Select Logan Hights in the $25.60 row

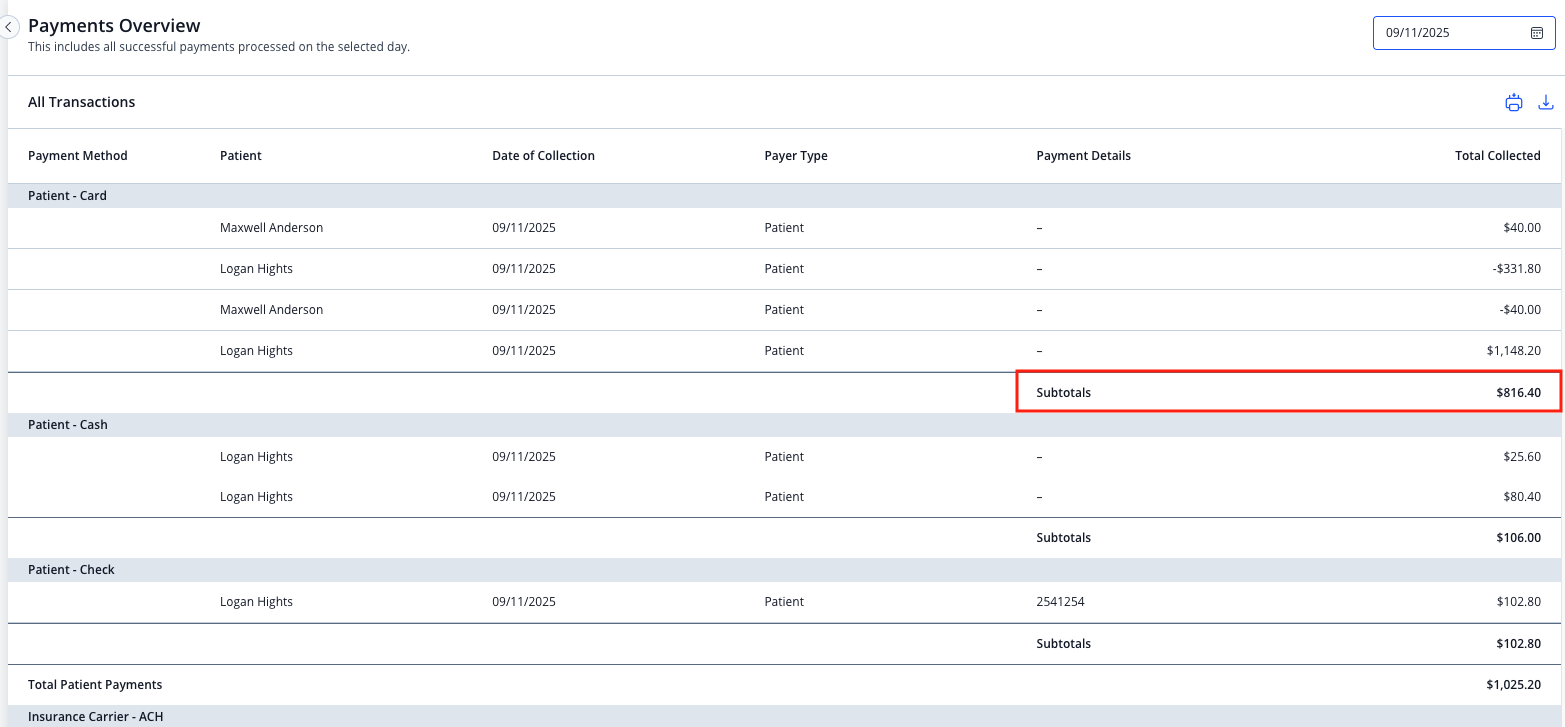[x=256, y=457]
